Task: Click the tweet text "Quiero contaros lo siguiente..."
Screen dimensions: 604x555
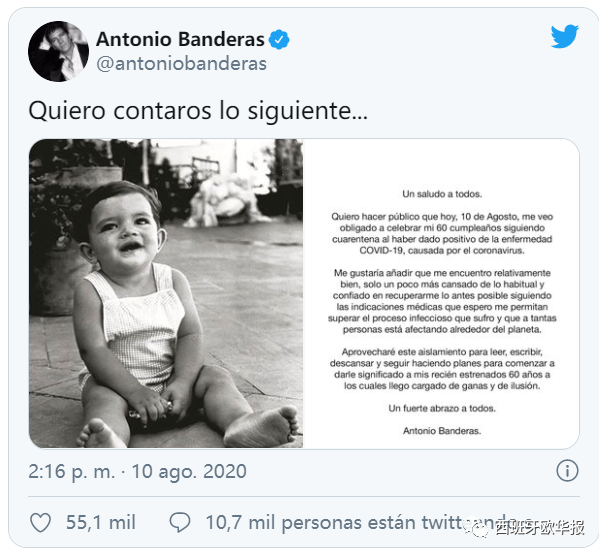Action: [x=198, y=111]
